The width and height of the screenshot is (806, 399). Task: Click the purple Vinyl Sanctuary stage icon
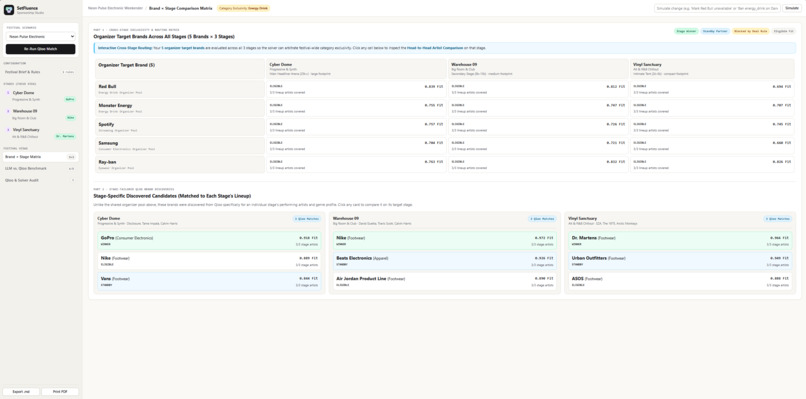pyautogui.click(x=8, y=130)
